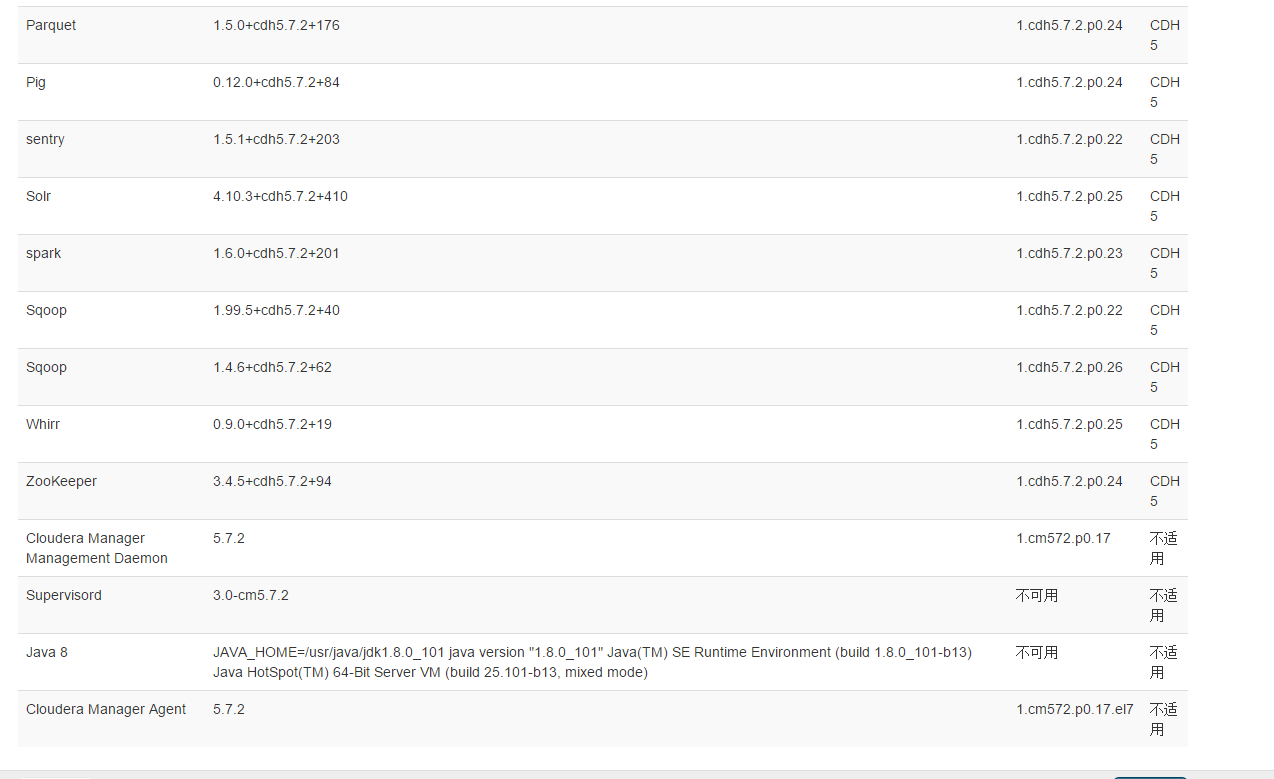Screen dimensions: 1274x779
Task: Select the sentry row name
Action: (x=45, y=139)
